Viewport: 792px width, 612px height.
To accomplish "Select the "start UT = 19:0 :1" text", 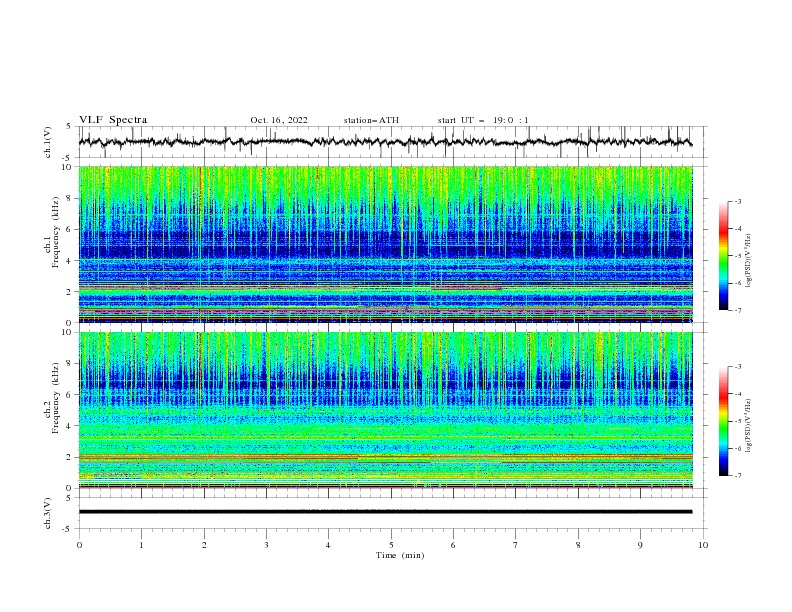I will click(483, 120).
